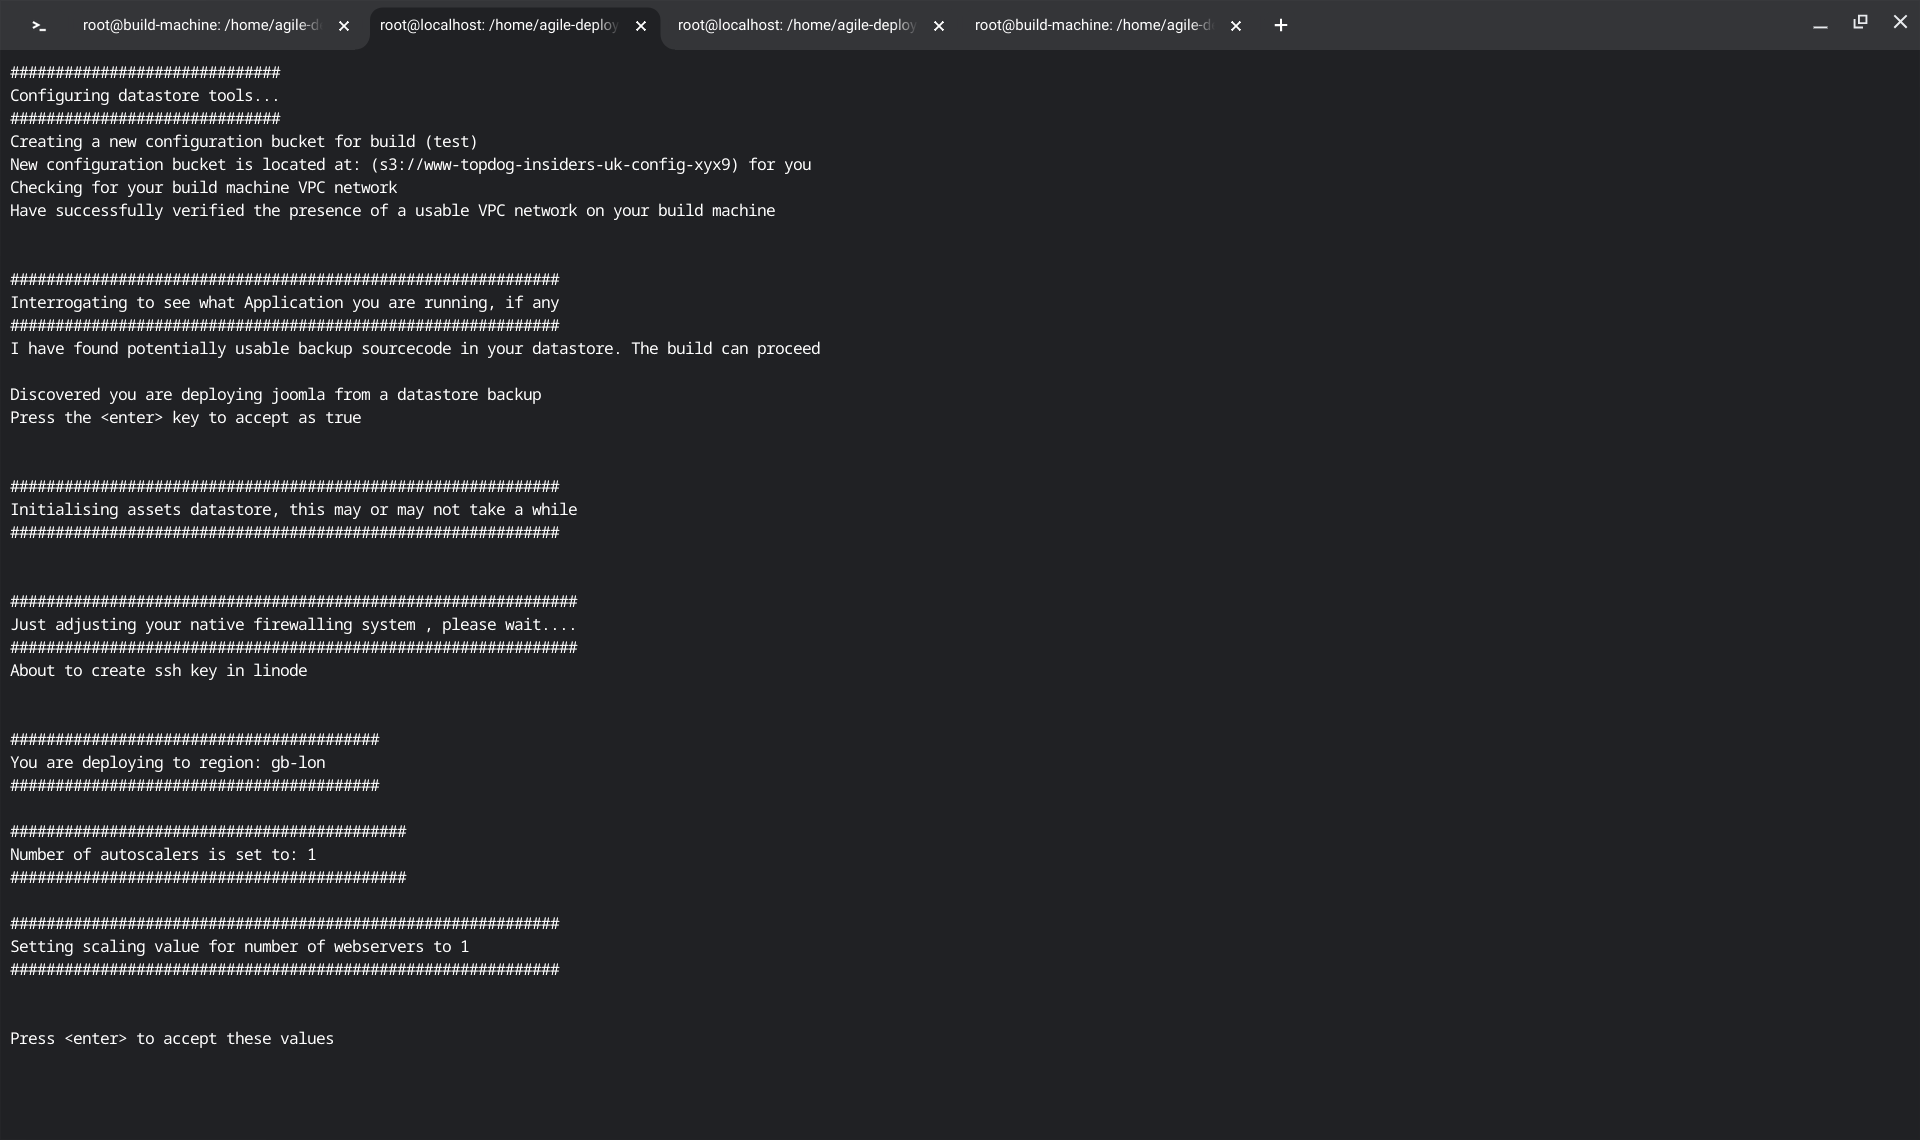1920x1140 pixels.
Task: Restore down the terminal window
Action: click(1860, 22)
